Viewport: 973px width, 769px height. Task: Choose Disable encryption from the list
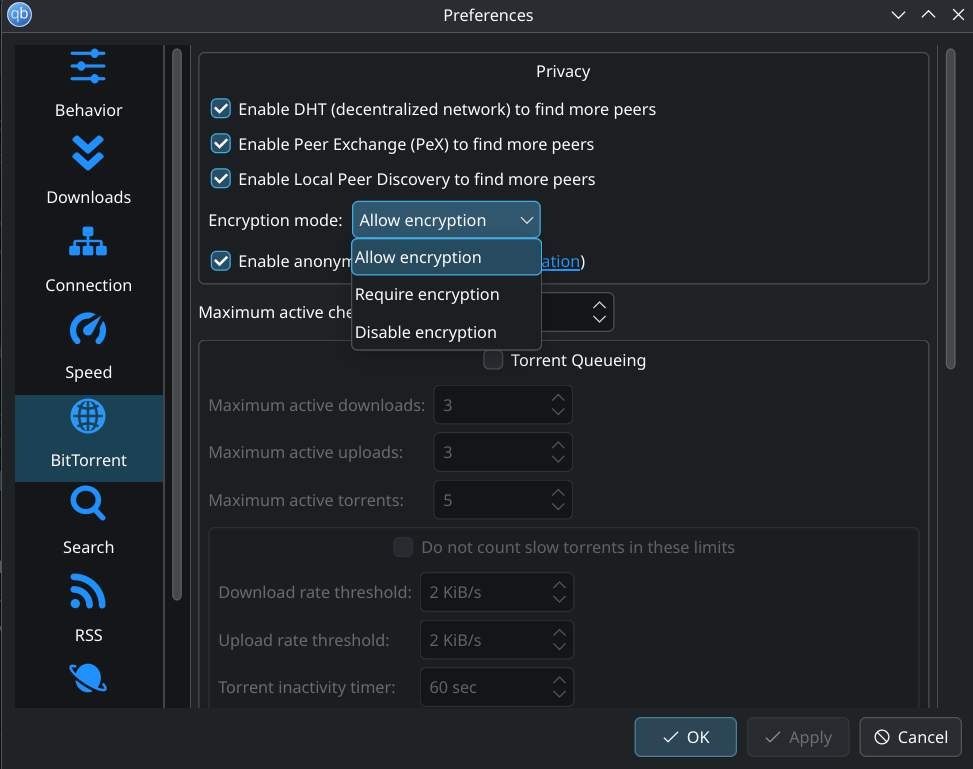tap(446, 332)
